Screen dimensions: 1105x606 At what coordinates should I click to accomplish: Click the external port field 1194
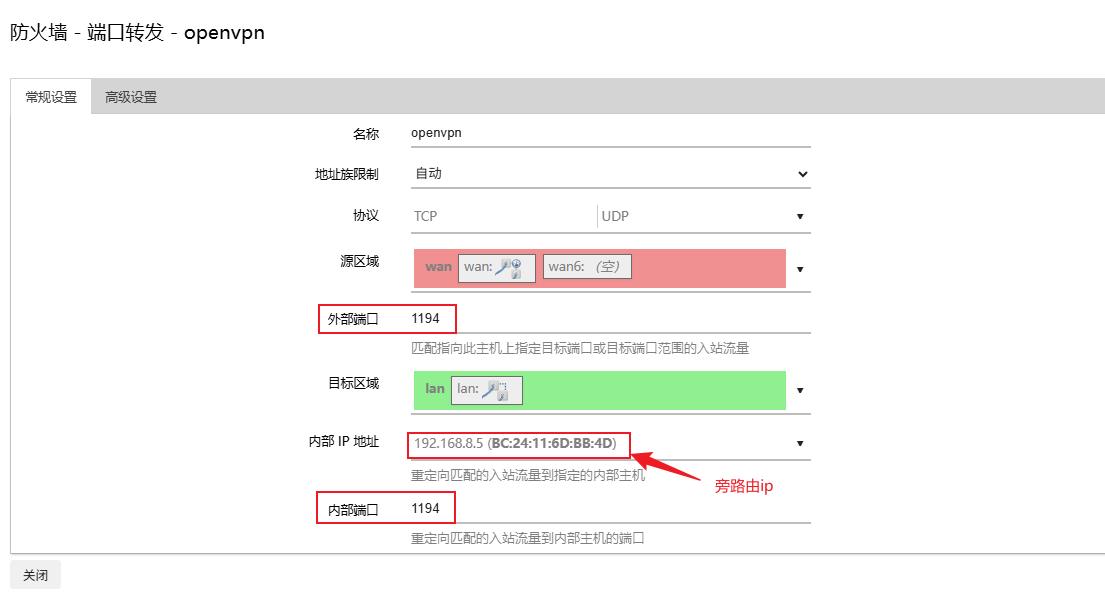pyautogui.click(x=610, y=319)
